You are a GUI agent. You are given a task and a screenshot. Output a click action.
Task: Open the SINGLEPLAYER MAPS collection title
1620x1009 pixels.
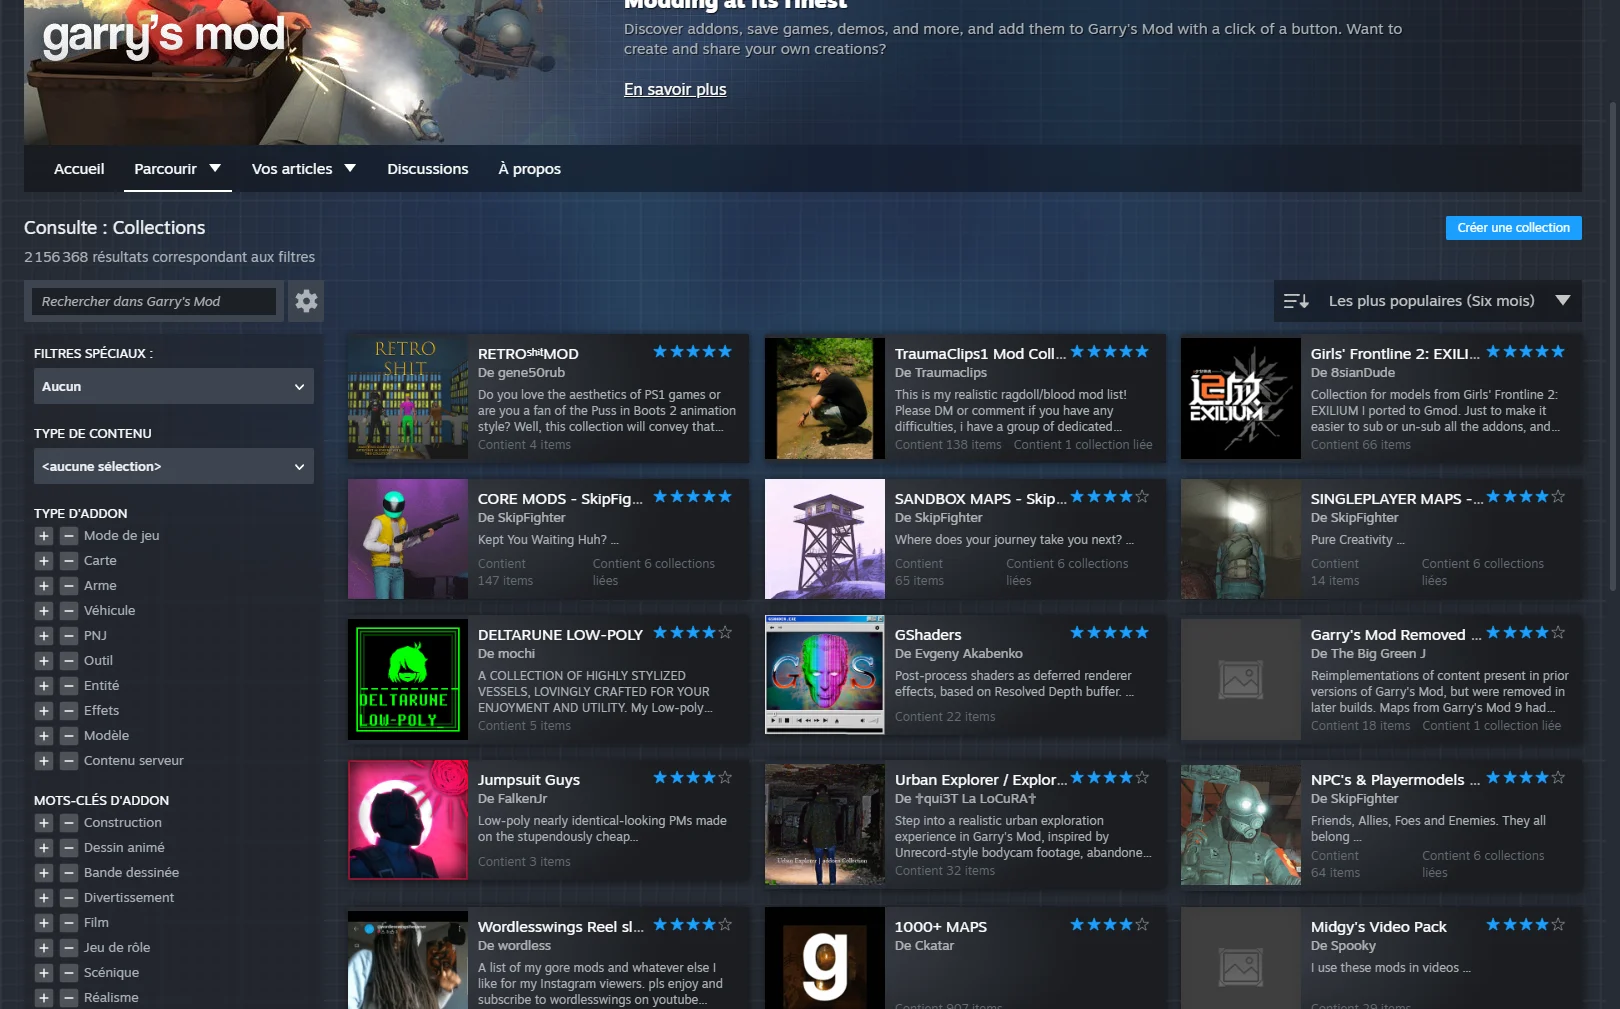pos(1397,499)
